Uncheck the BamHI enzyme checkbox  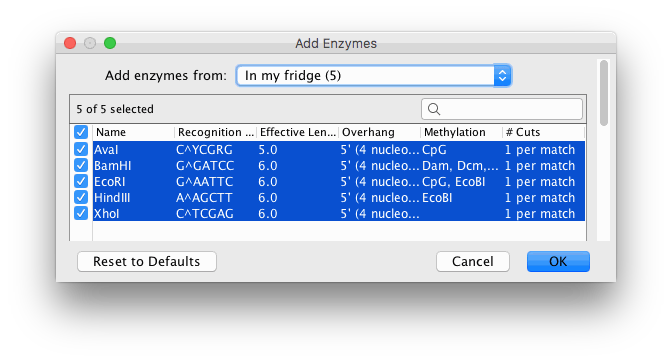(81, 165)
